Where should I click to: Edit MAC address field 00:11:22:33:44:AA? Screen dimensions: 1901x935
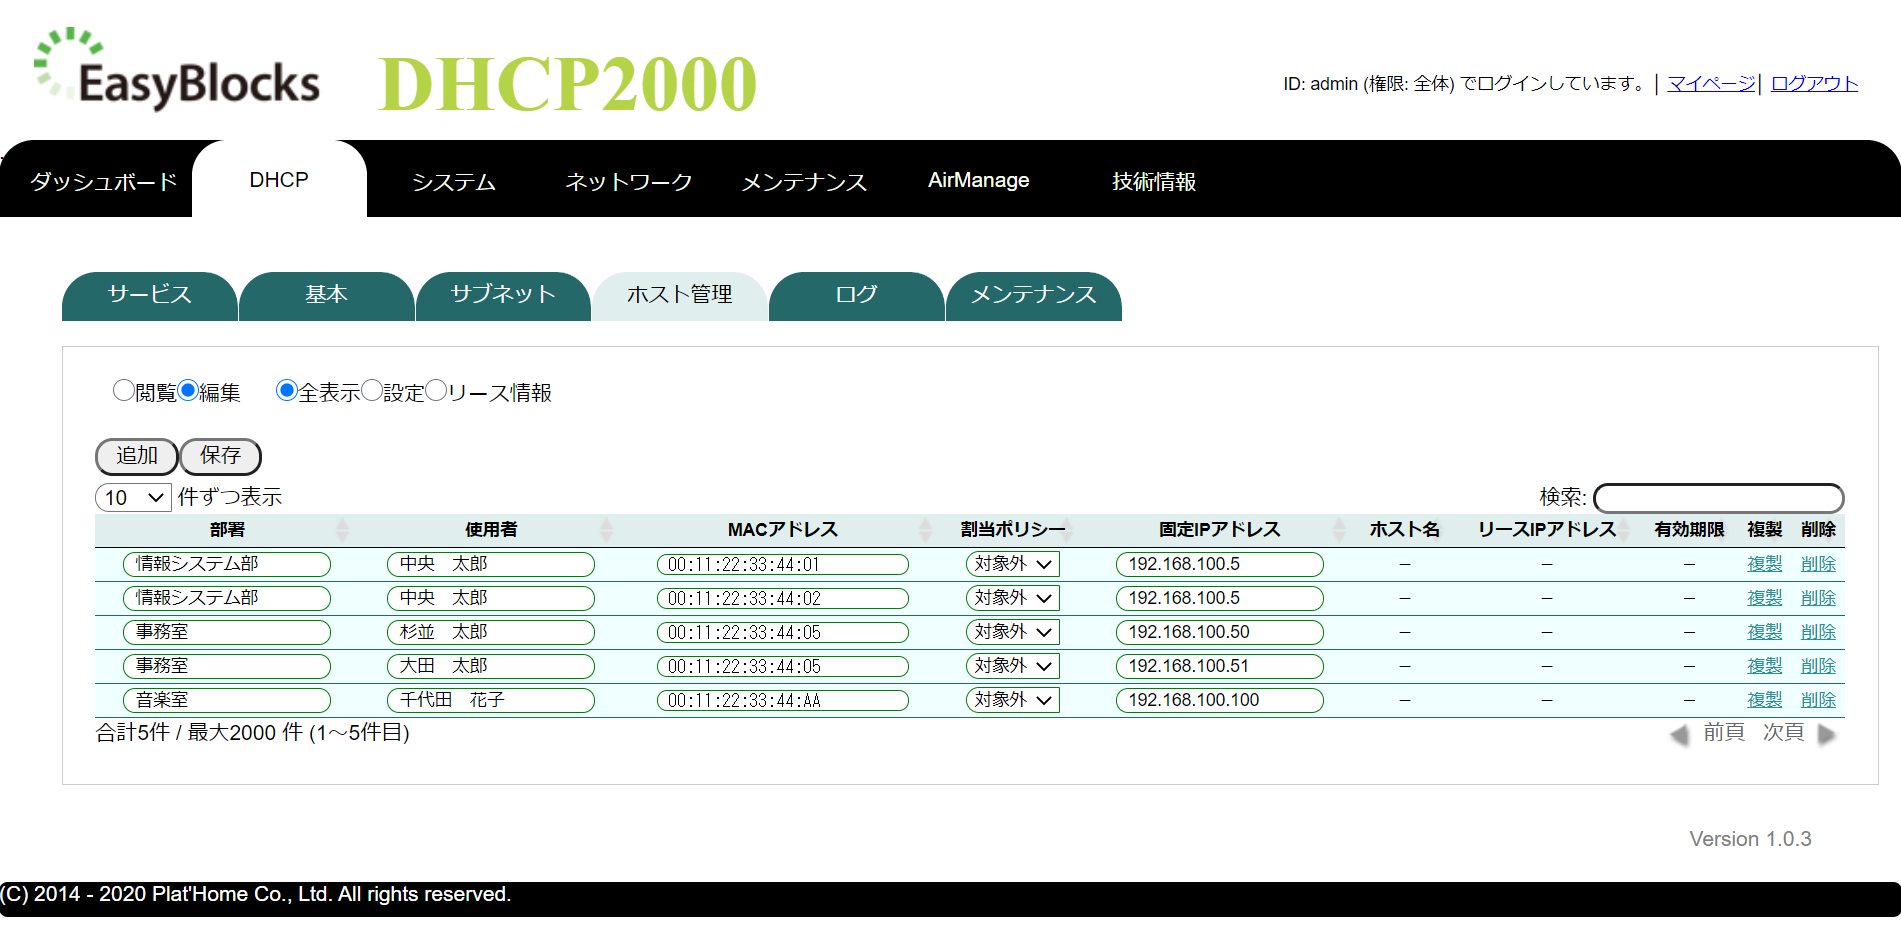click(783, 701)
